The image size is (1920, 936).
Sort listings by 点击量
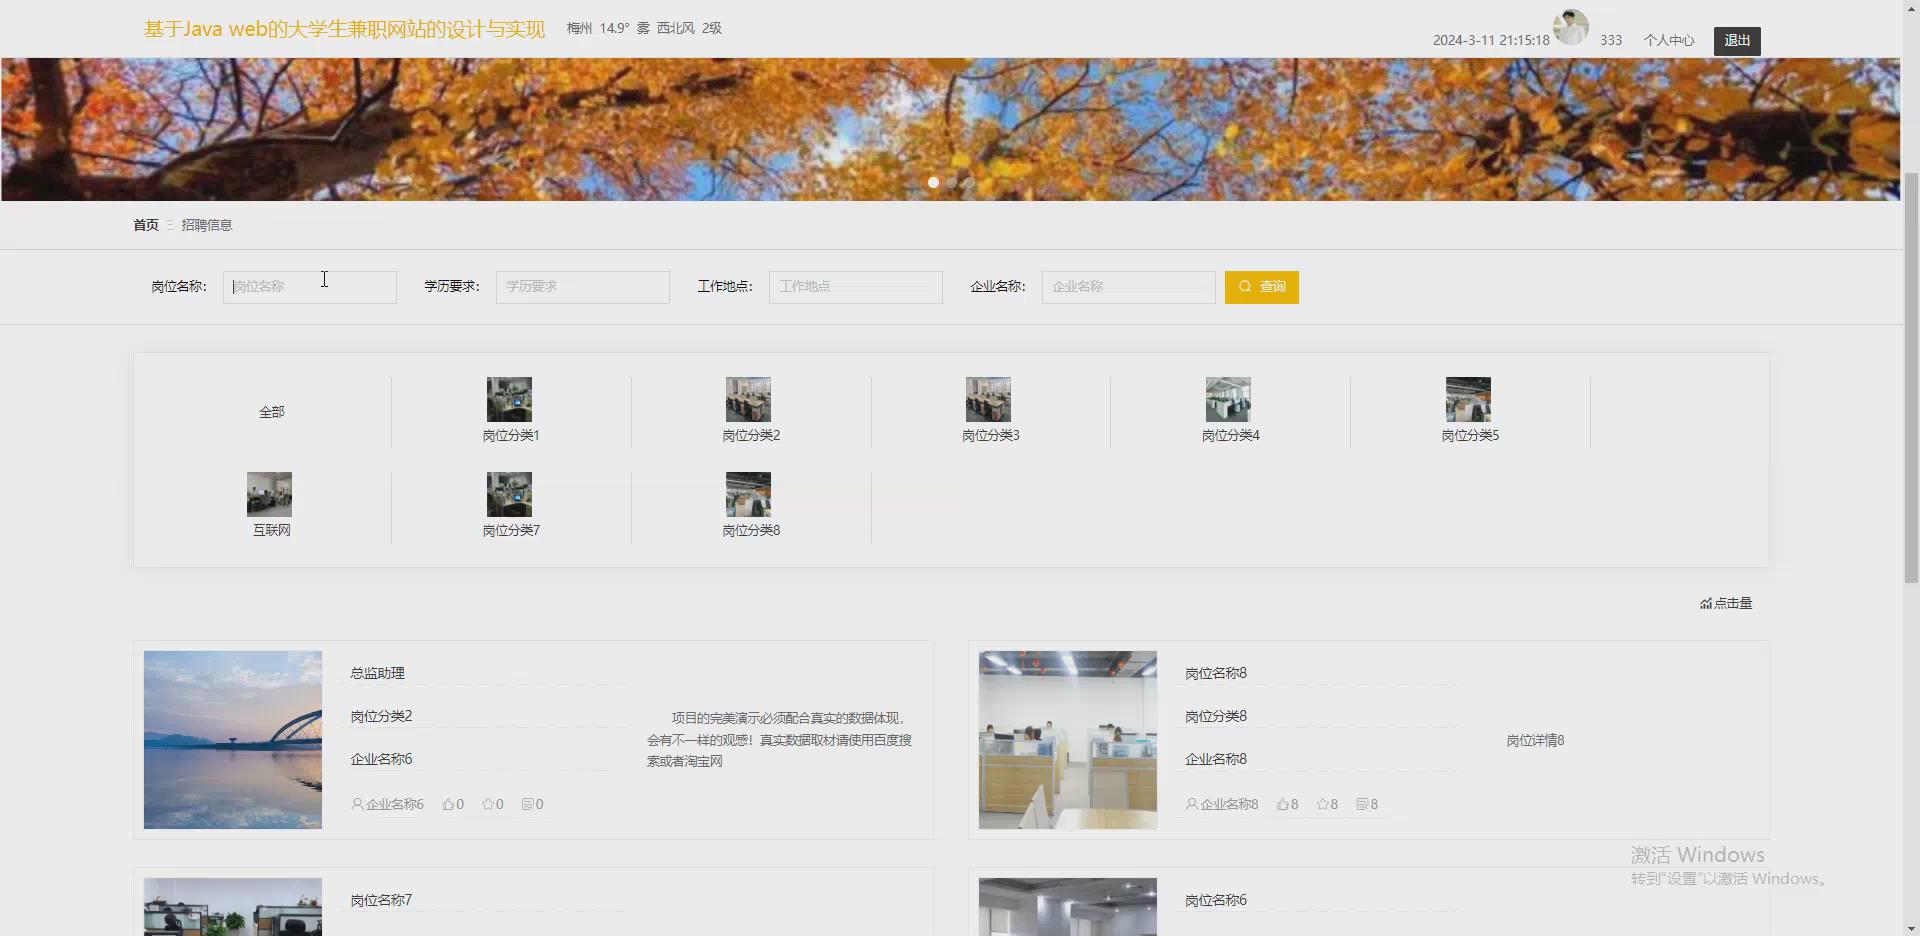(x=1726, y=603)
